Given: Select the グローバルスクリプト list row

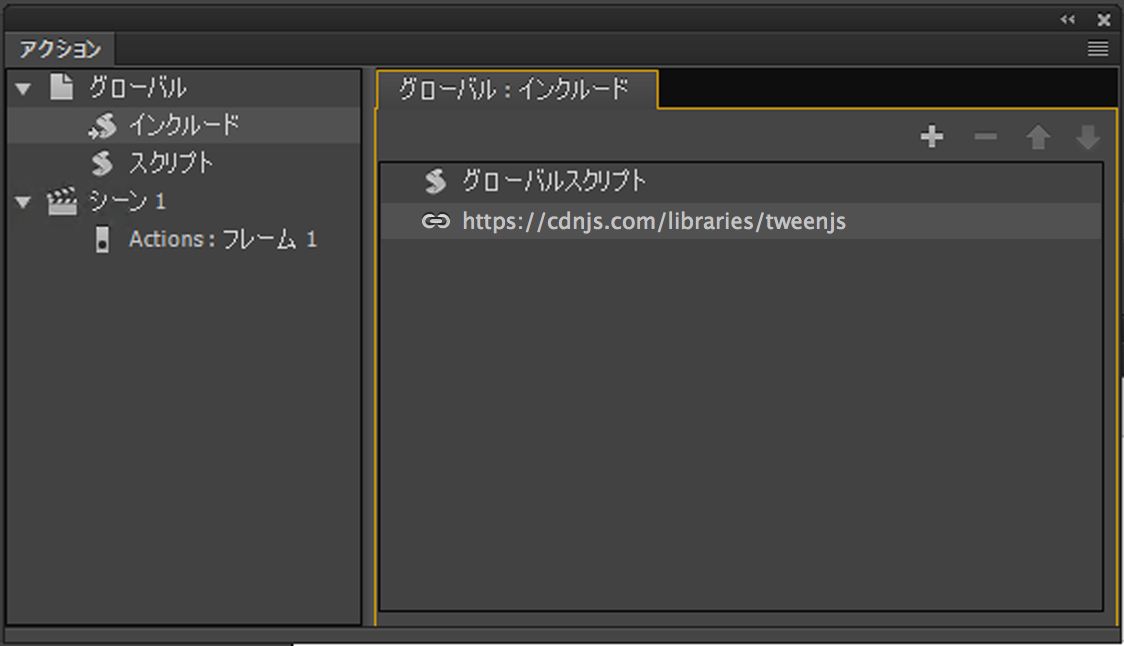Looking at the screenshot, I should (741, 182).
